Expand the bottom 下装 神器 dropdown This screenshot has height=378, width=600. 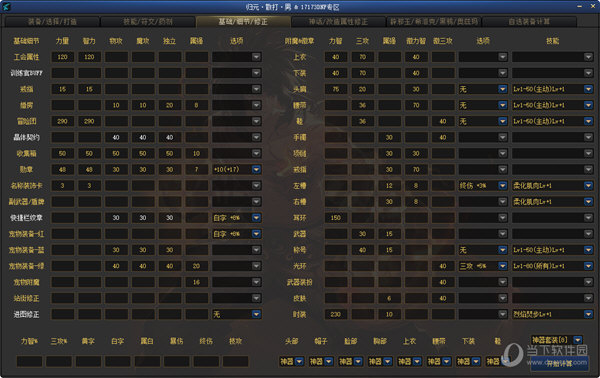476,361
